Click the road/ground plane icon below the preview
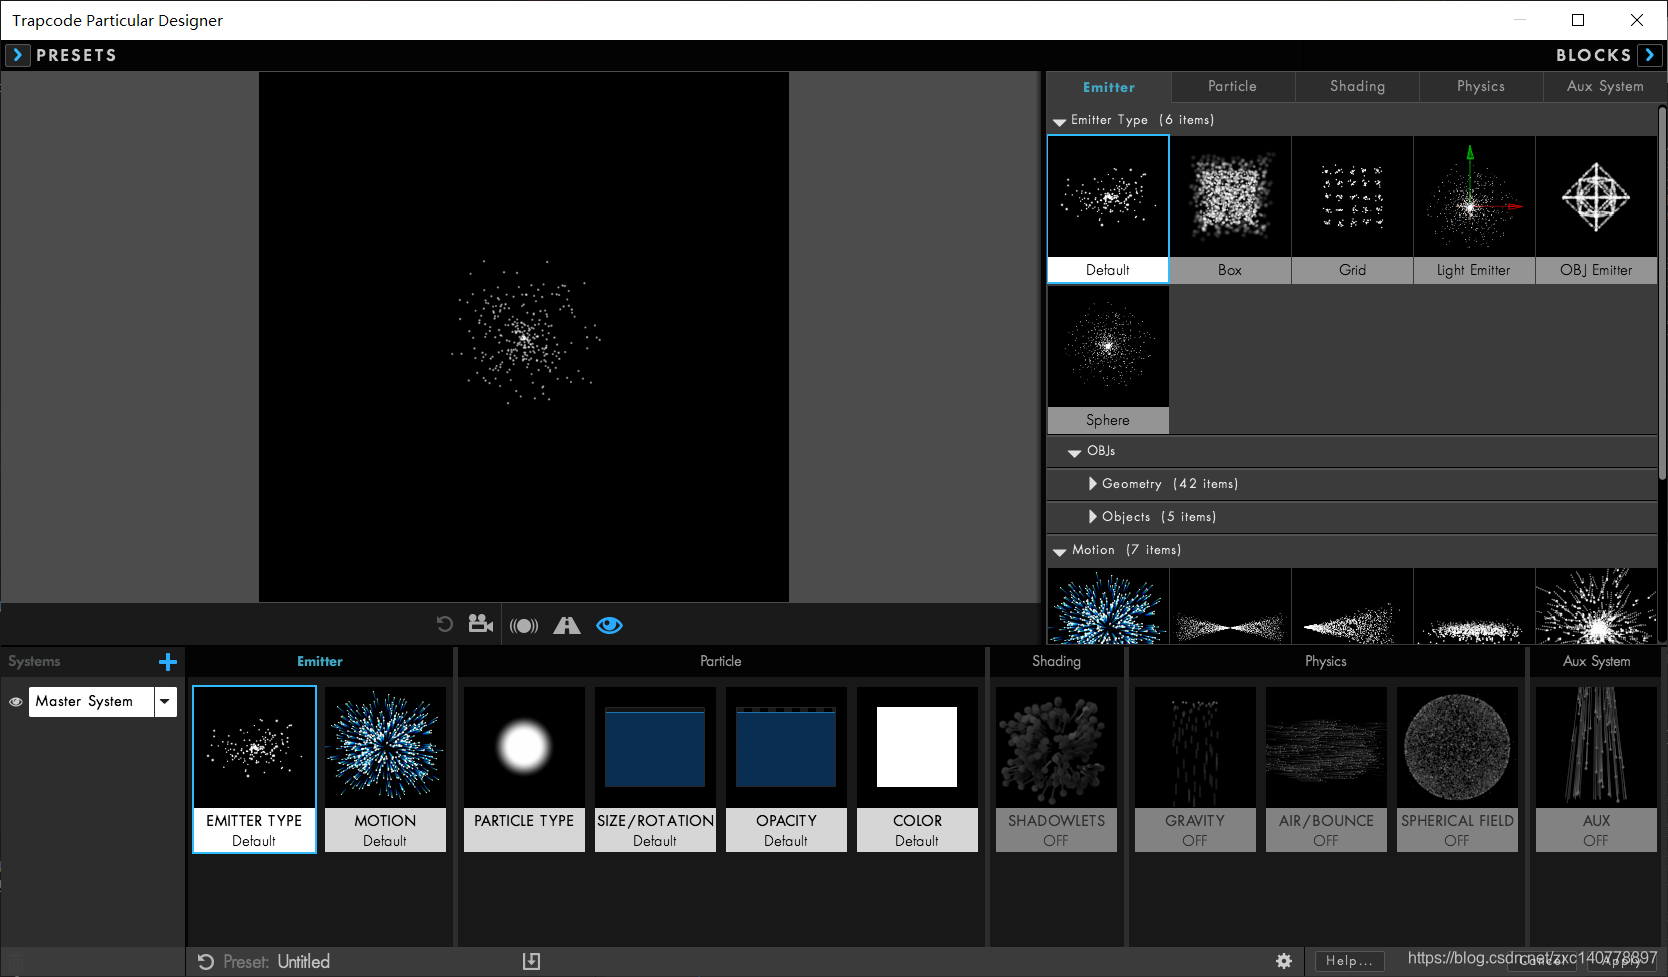 point(567,625)
